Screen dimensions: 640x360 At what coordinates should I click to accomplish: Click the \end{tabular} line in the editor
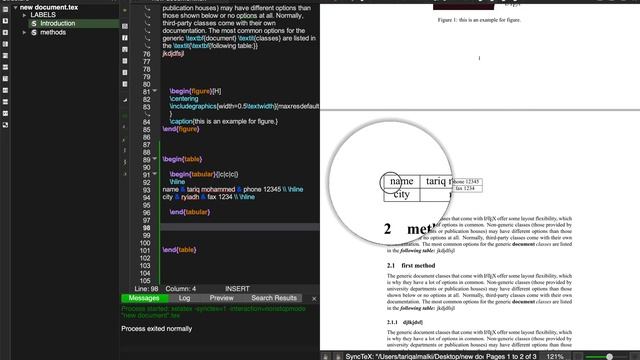[x=189, y=212]
